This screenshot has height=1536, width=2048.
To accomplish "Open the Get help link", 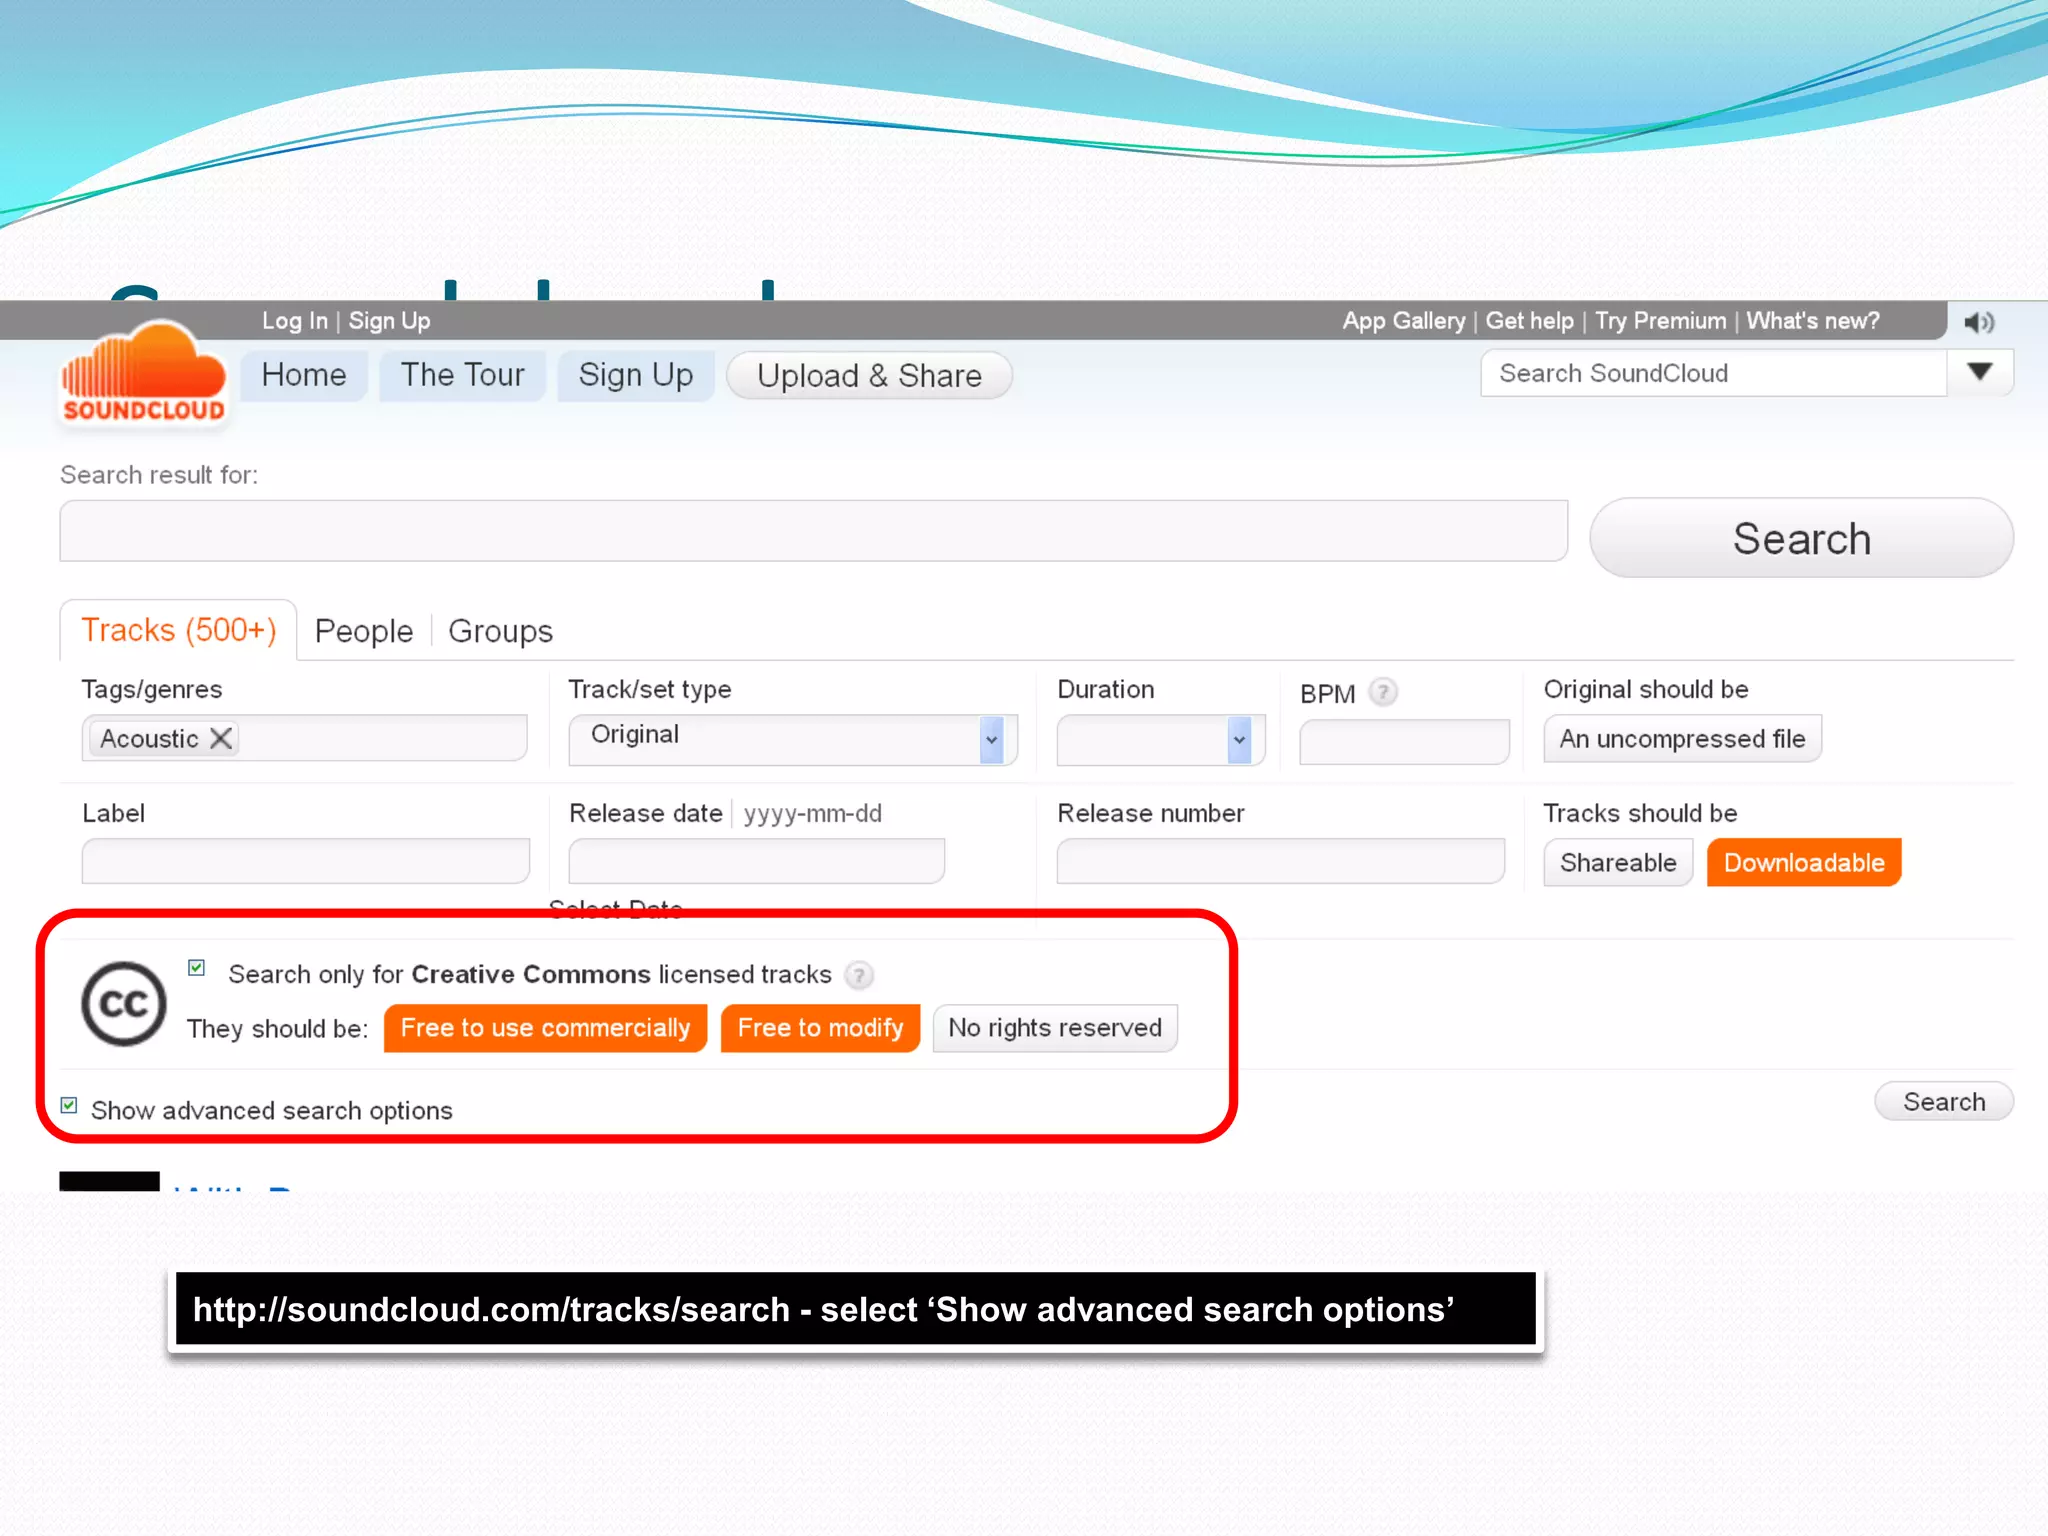I will 1529,321.
